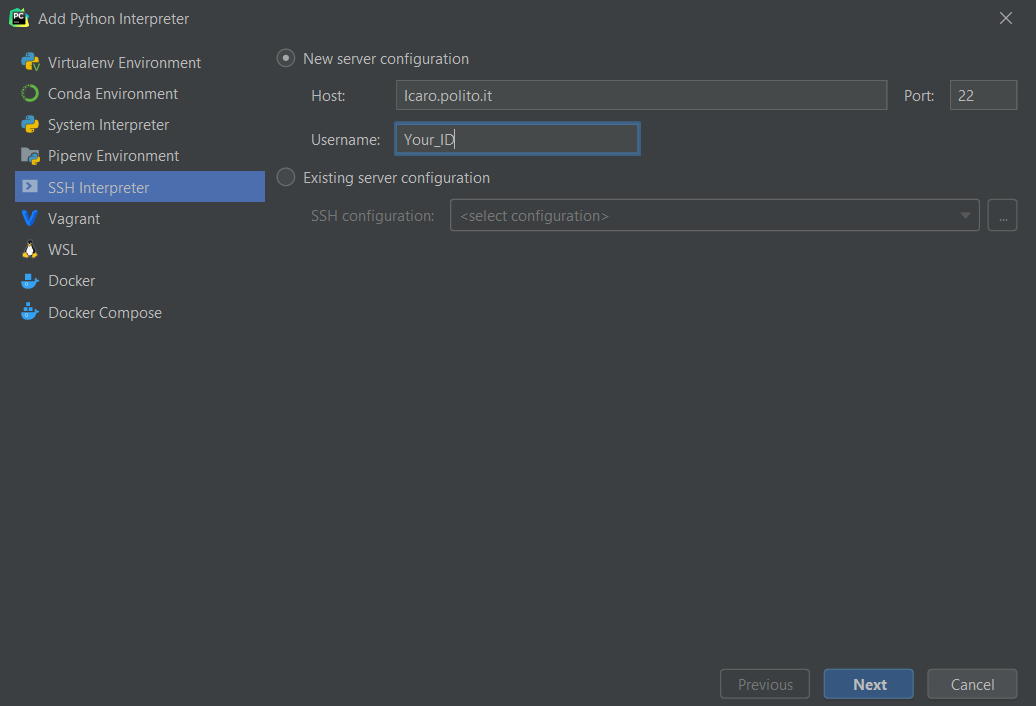This screenshot has height=706, width=1036.
Task: Open the Conda Environment settings
Action: [x=113, y=93]
